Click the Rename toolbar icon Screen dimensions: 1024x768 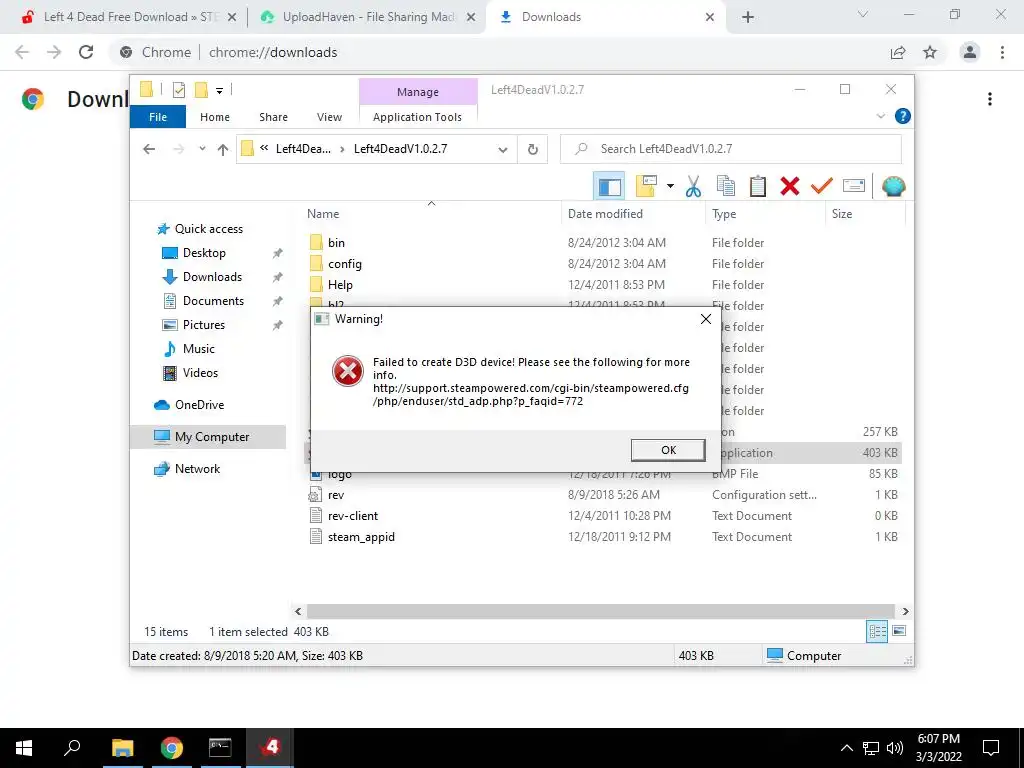click(x=854, y=186)
